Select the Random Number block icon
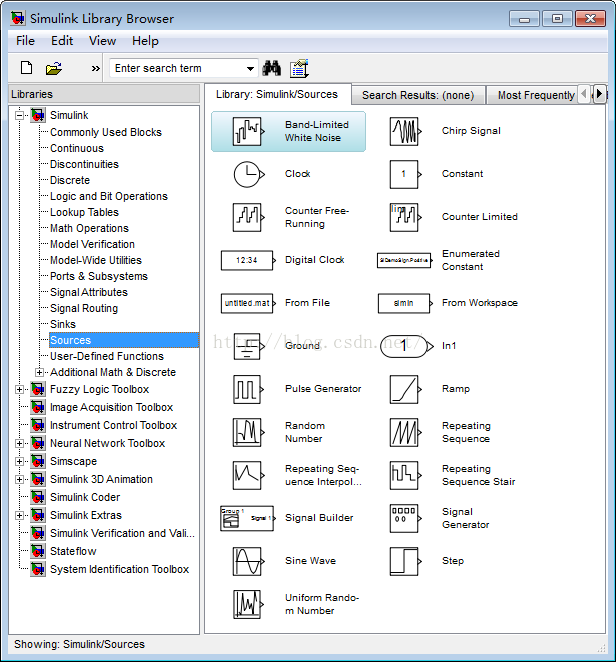This screenshot has width=616, height=662. (x=249, y=432)
